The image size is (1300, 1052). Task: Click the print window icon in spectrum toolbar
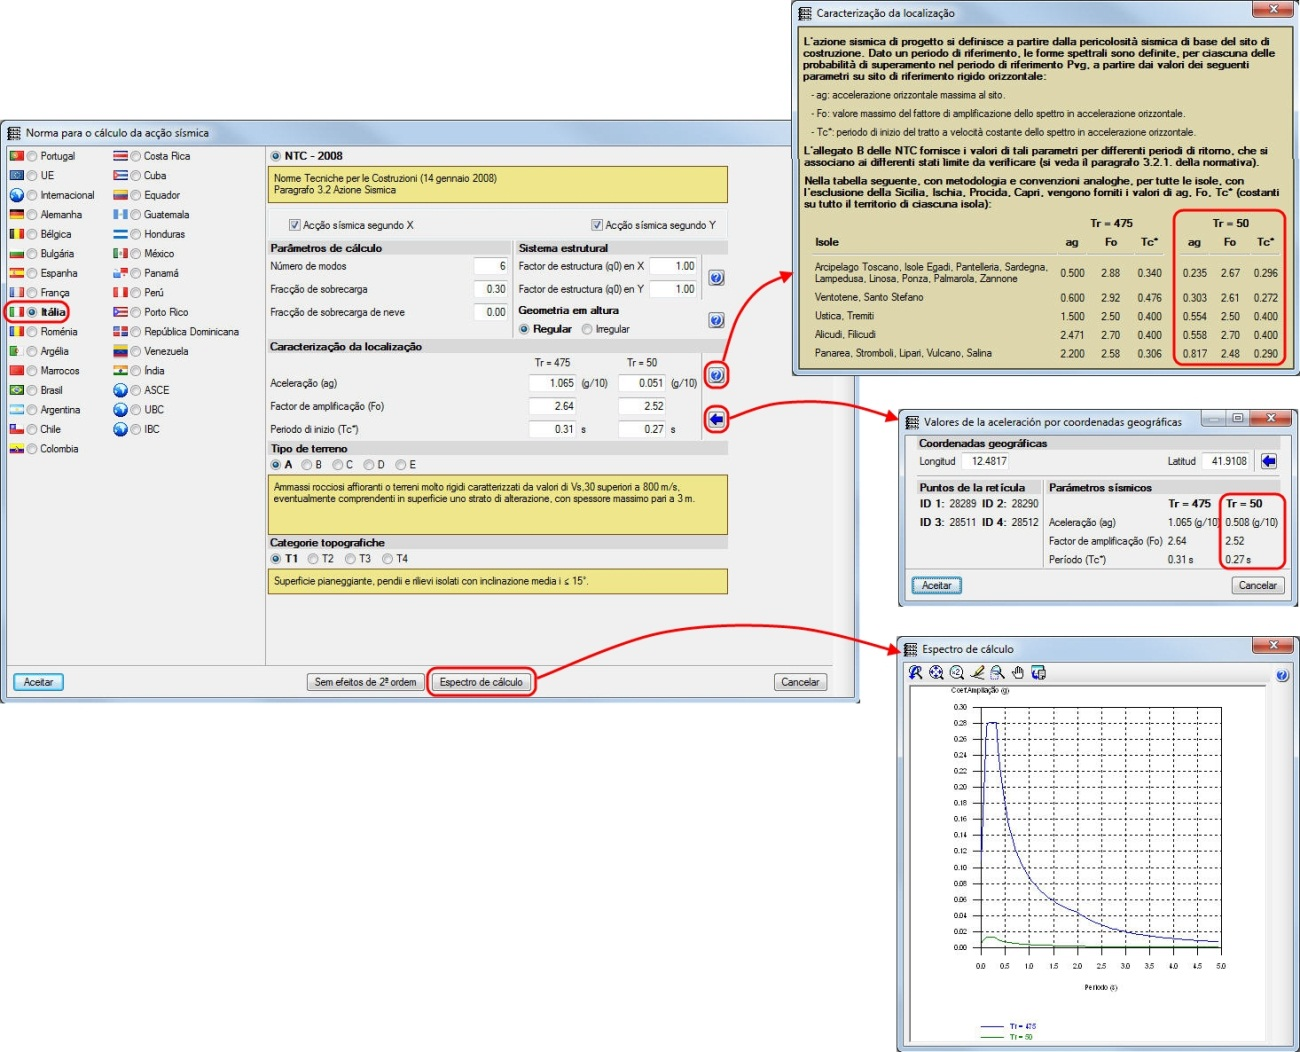[1039, 673]
